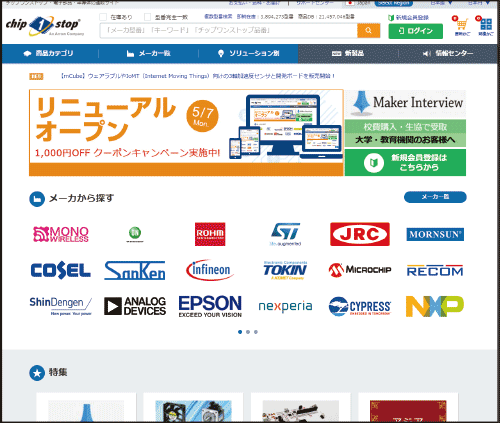Open the blue grid basket icon
The height and width of the screenshot is (423, 500).
[486, 25]
